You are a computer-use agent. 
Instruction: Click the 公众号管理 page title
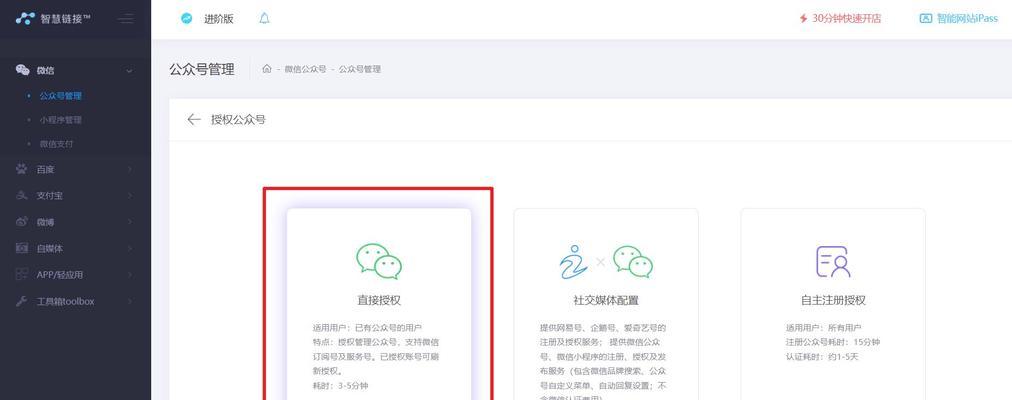202,69
